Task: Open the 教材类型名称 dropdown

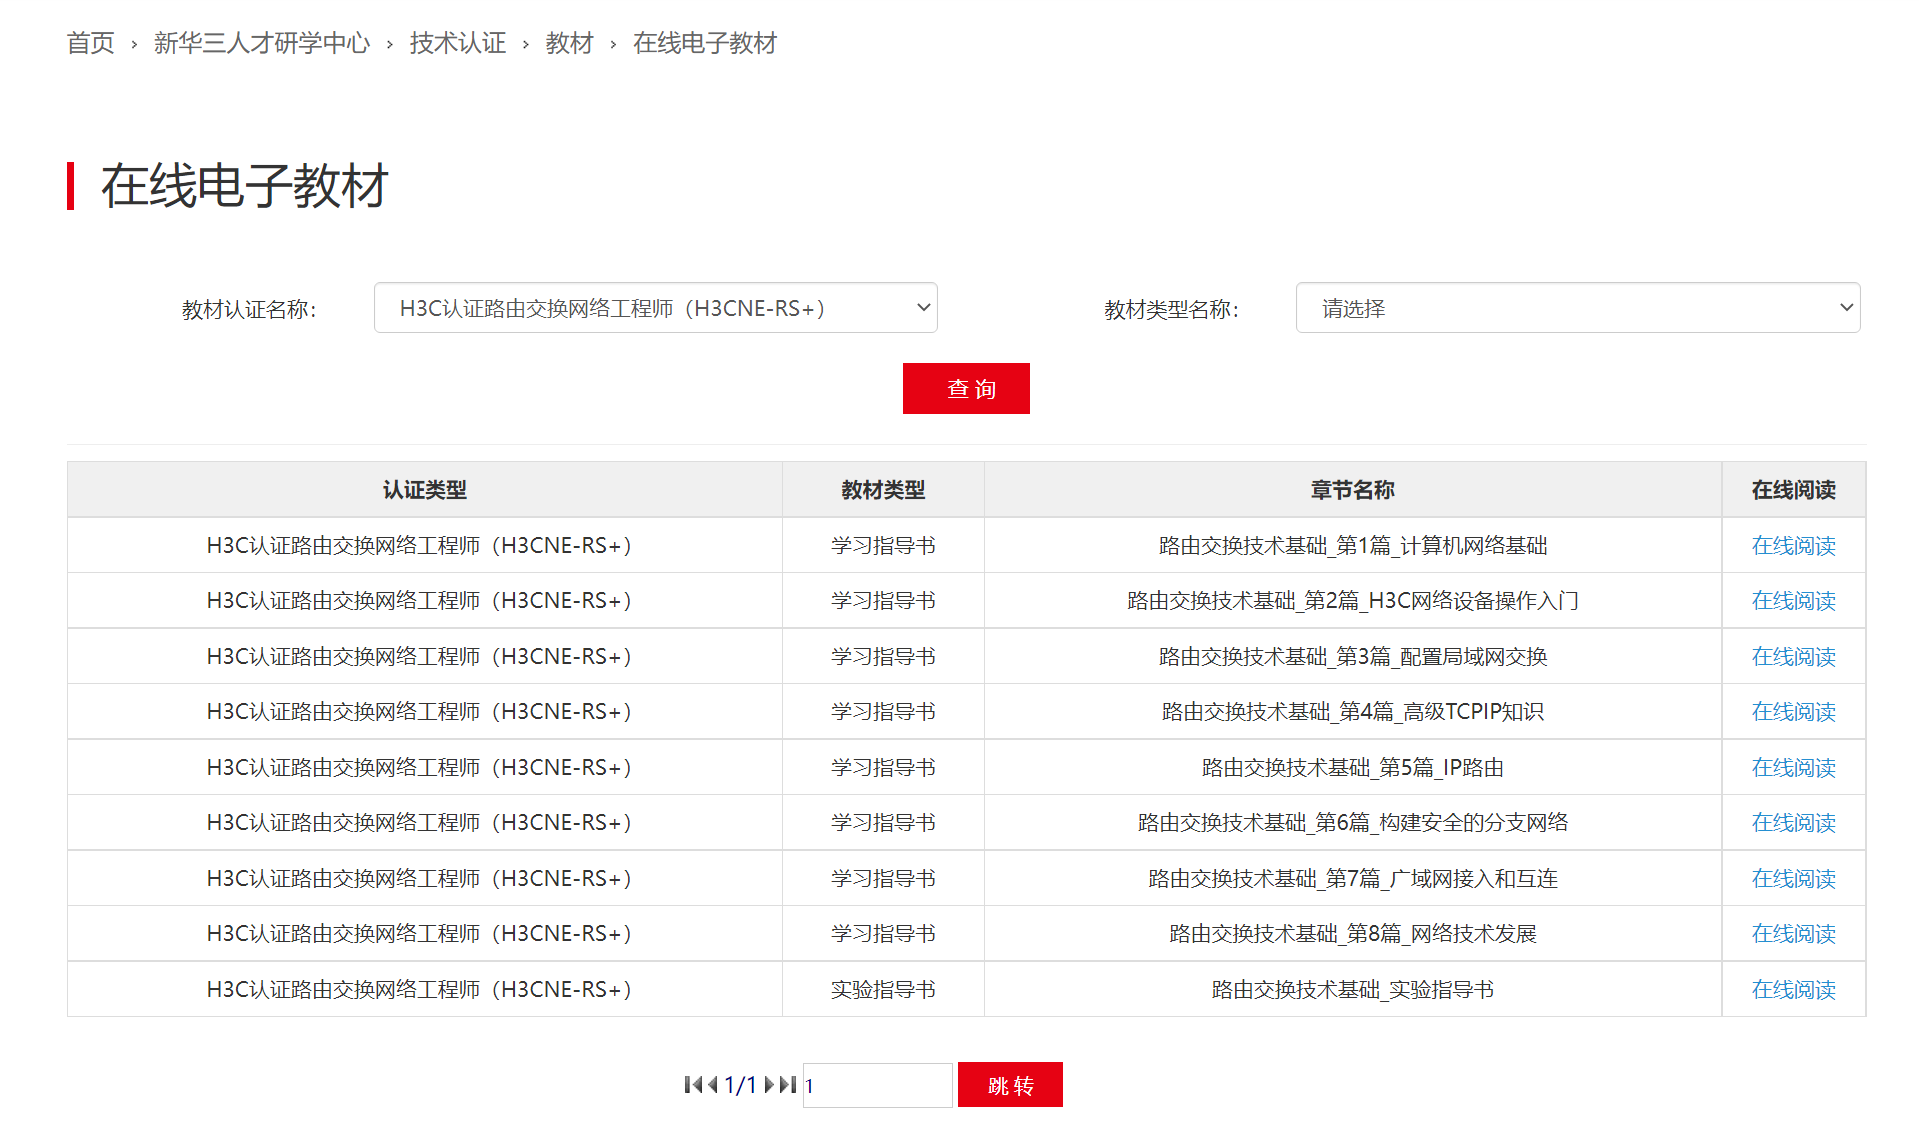Action: pos(1577,308)
